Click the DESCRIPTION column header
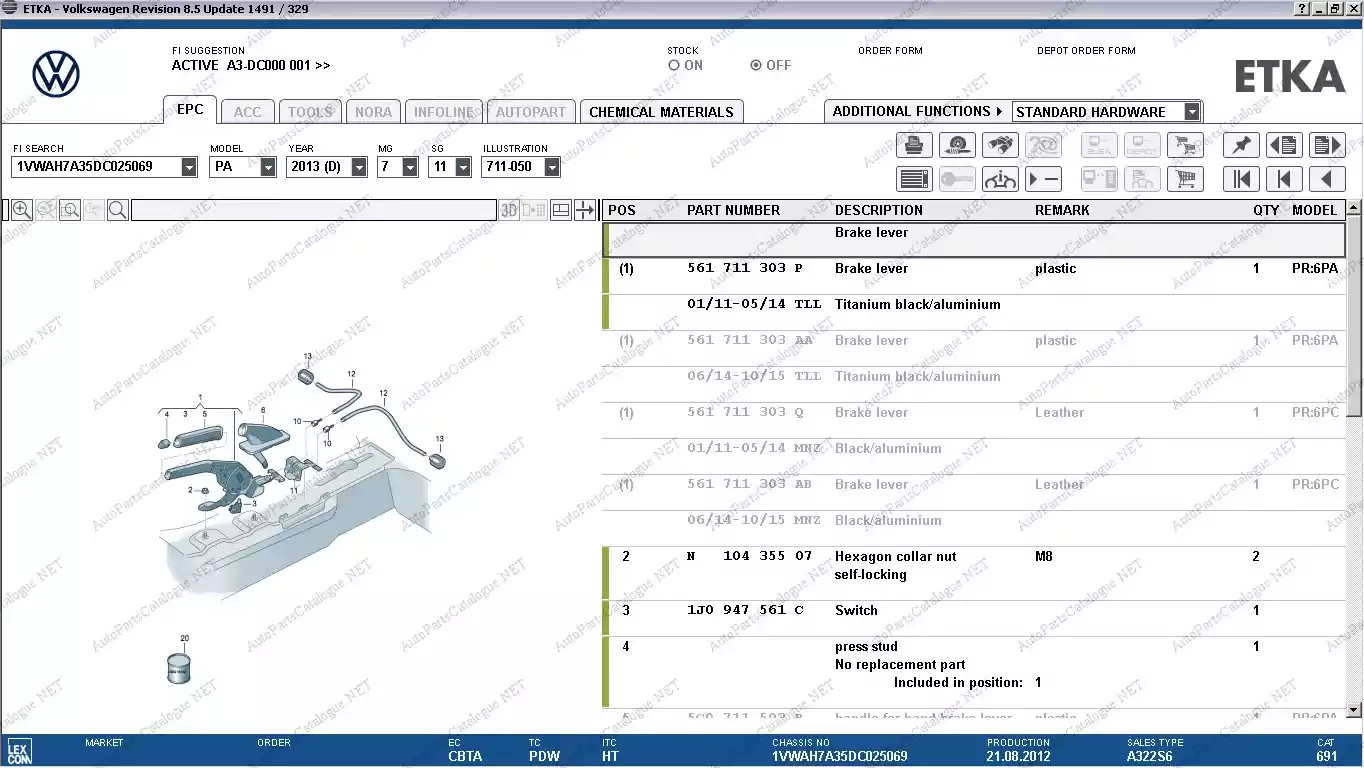Viewport: 1364px width, 768px height. point(879,210)
